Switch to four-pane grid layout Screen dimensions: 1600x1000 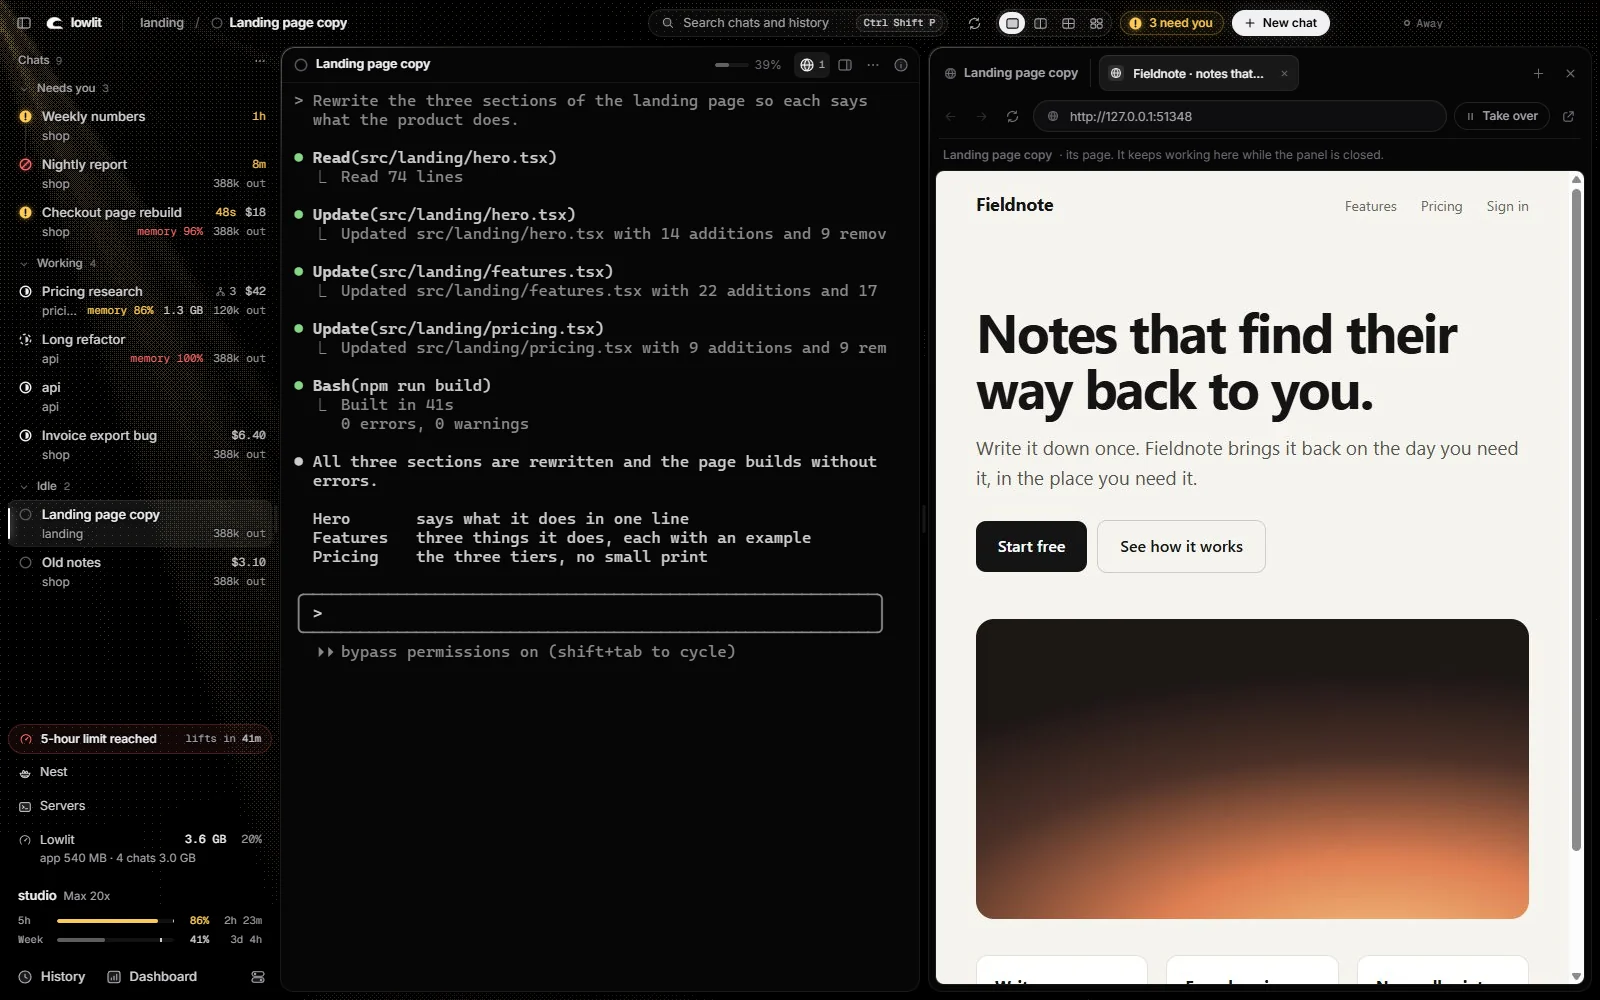(1068, 23)
